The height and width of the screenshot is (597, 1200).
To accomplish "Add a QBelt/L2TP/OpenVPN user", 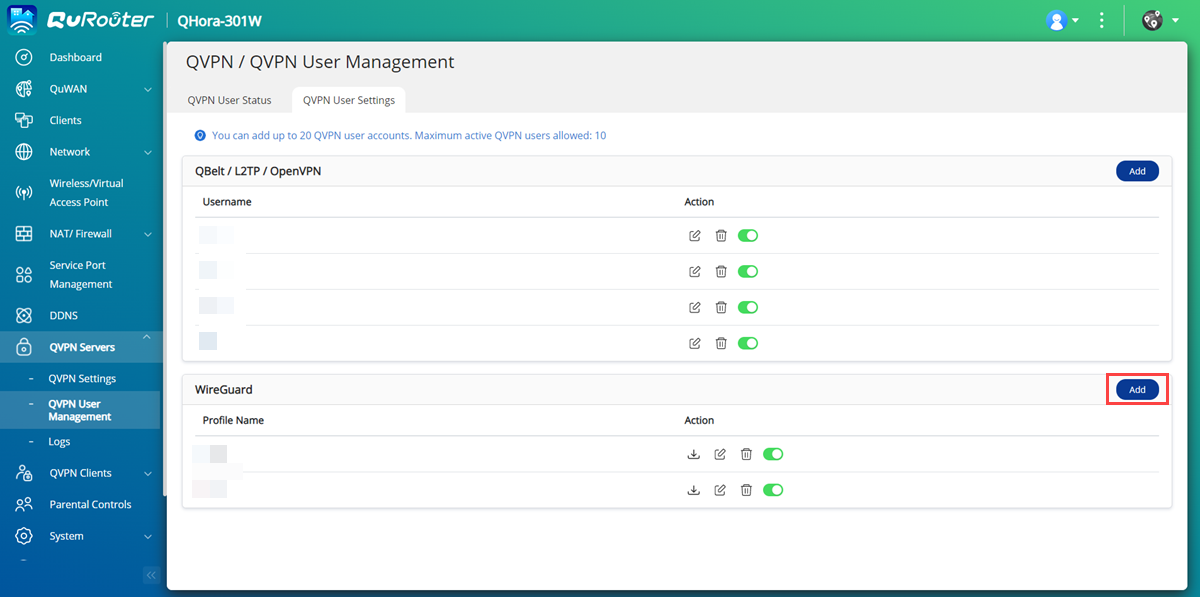I will coord(1137,171).
